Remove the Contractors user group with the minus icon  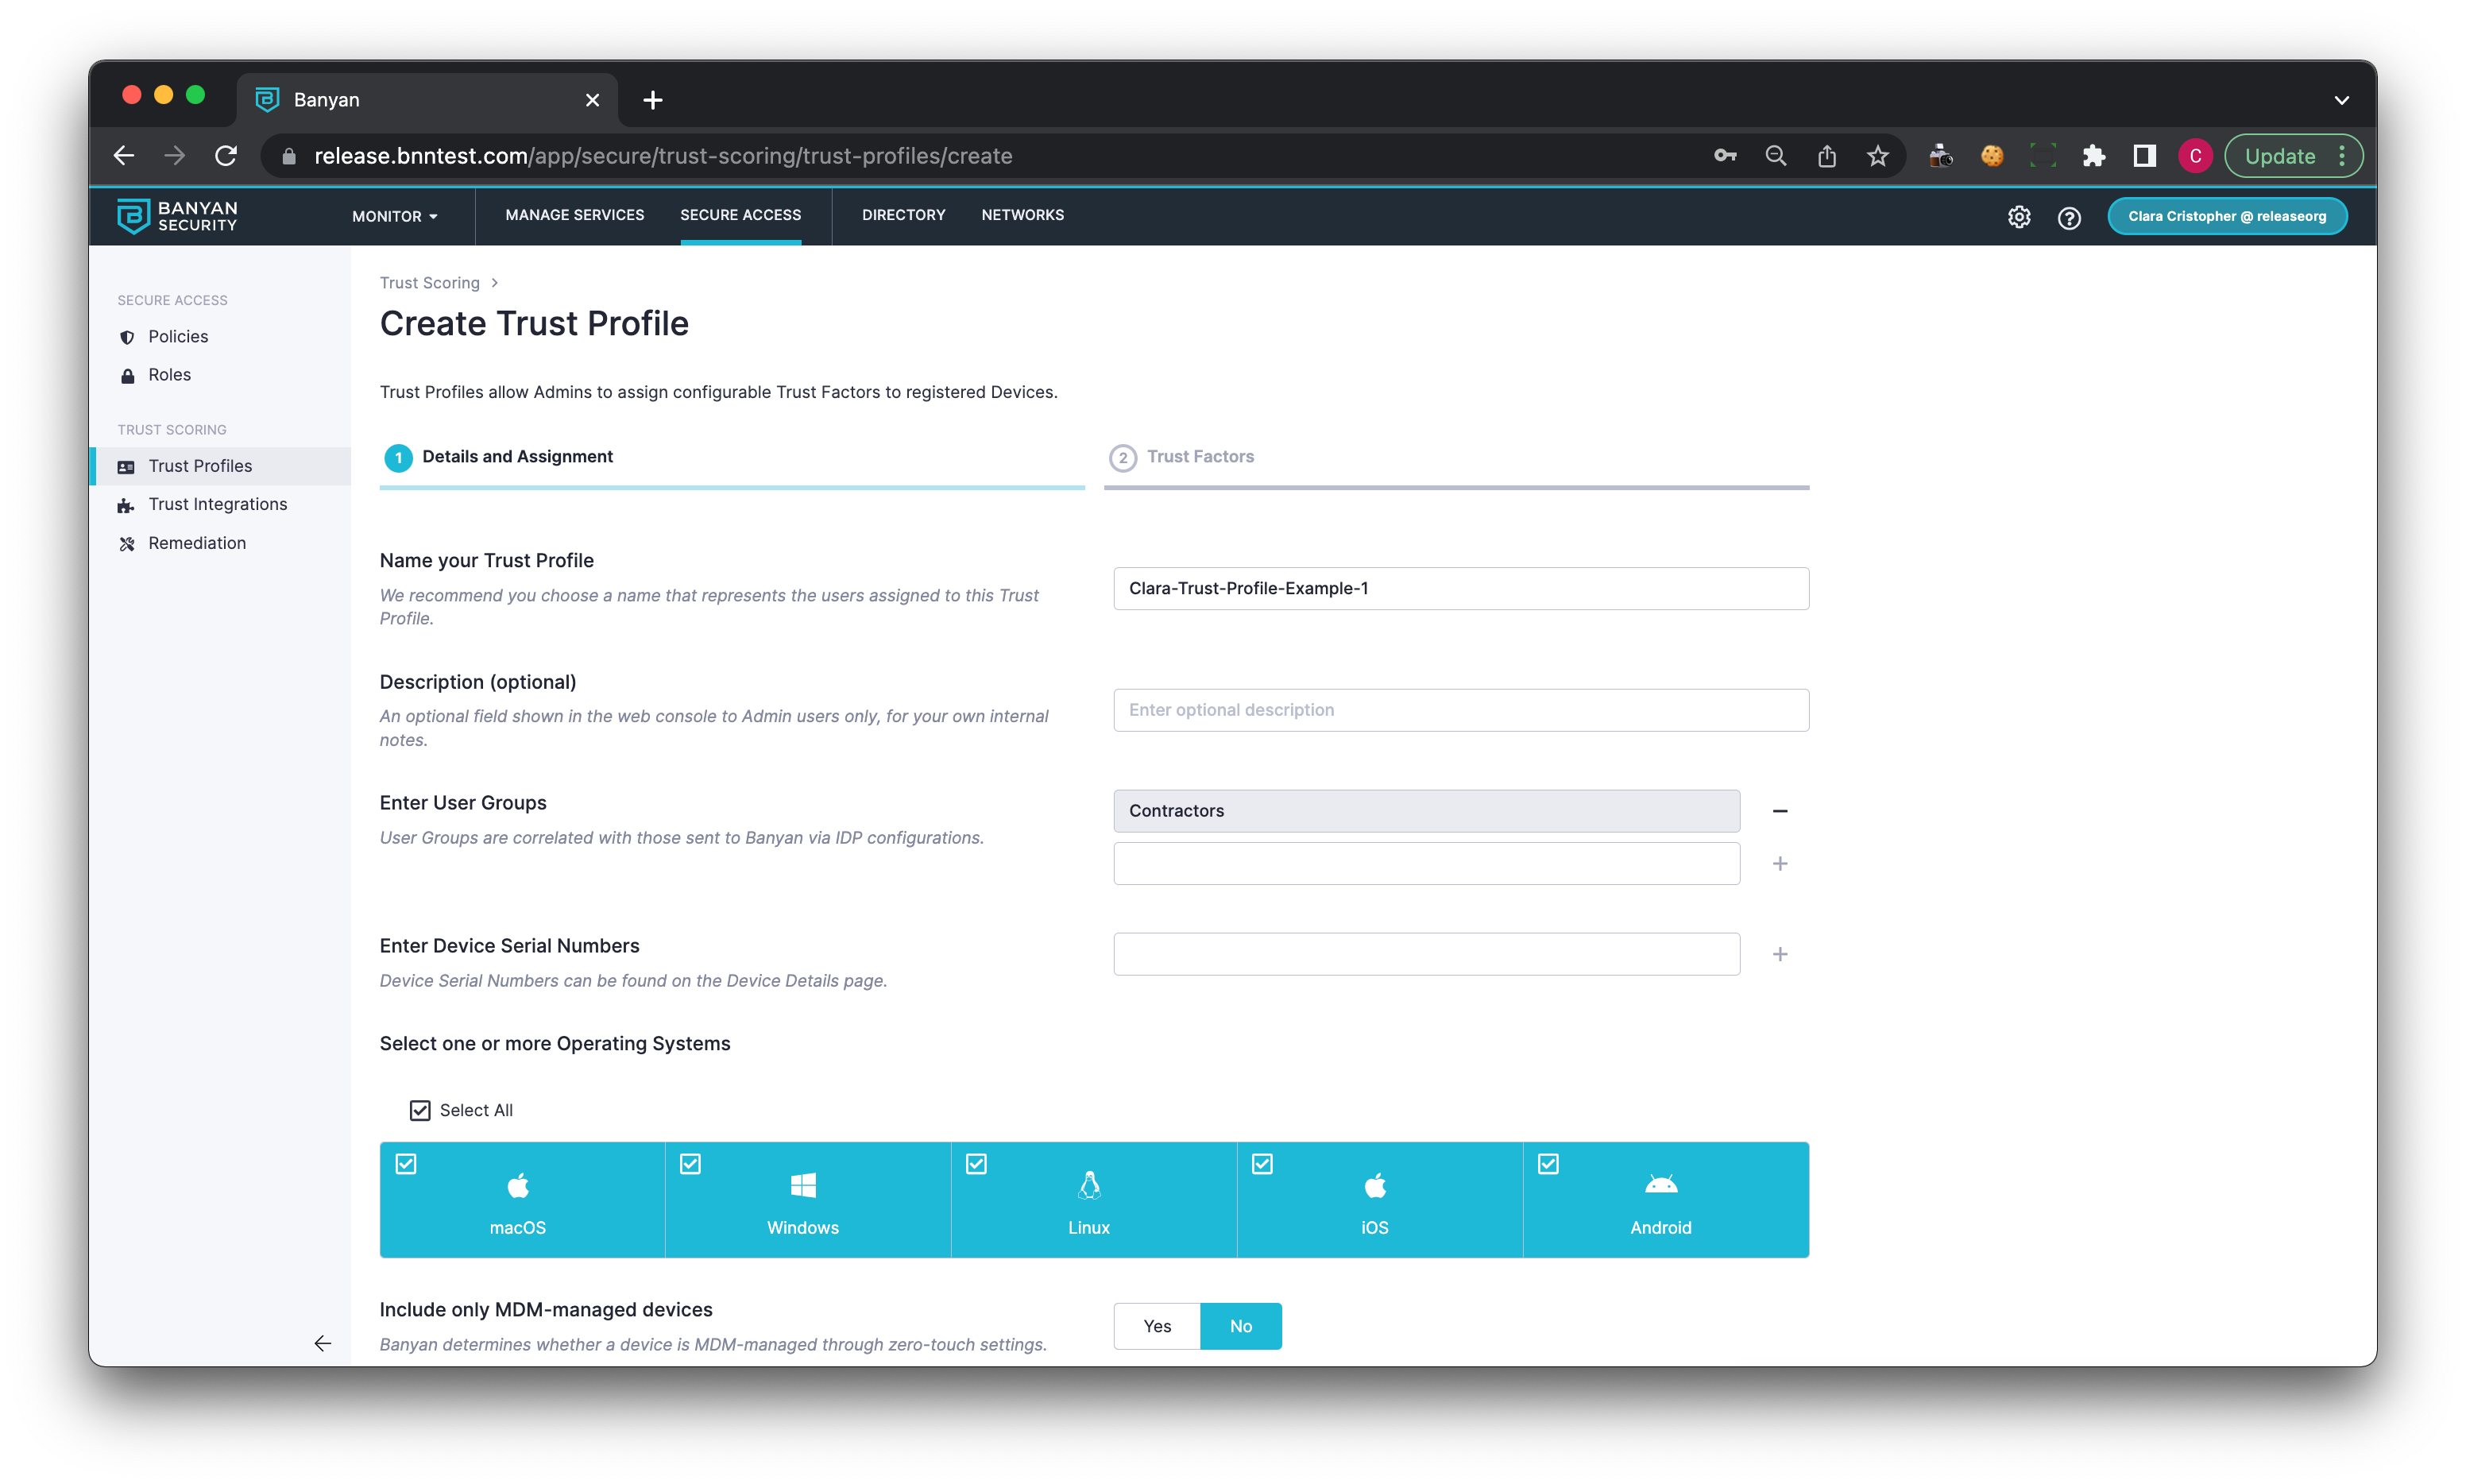pyautogui.click(x=1779, y=811)
